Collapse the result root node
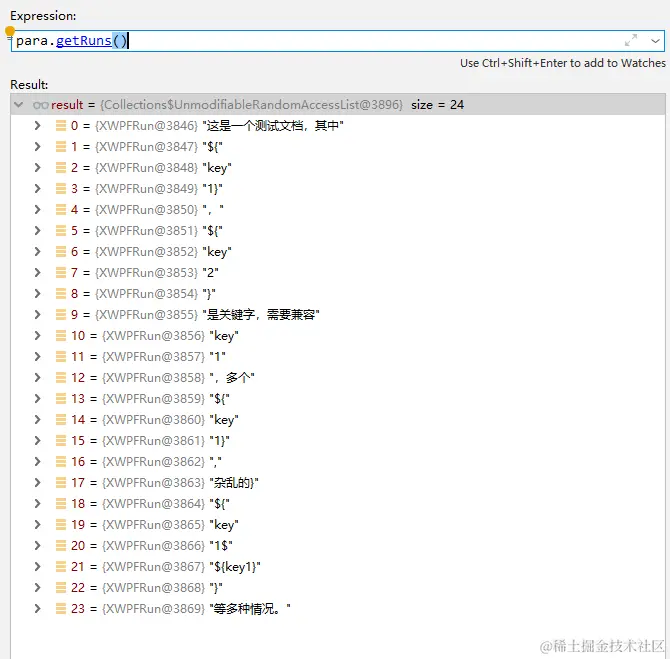 coord(18,104)
